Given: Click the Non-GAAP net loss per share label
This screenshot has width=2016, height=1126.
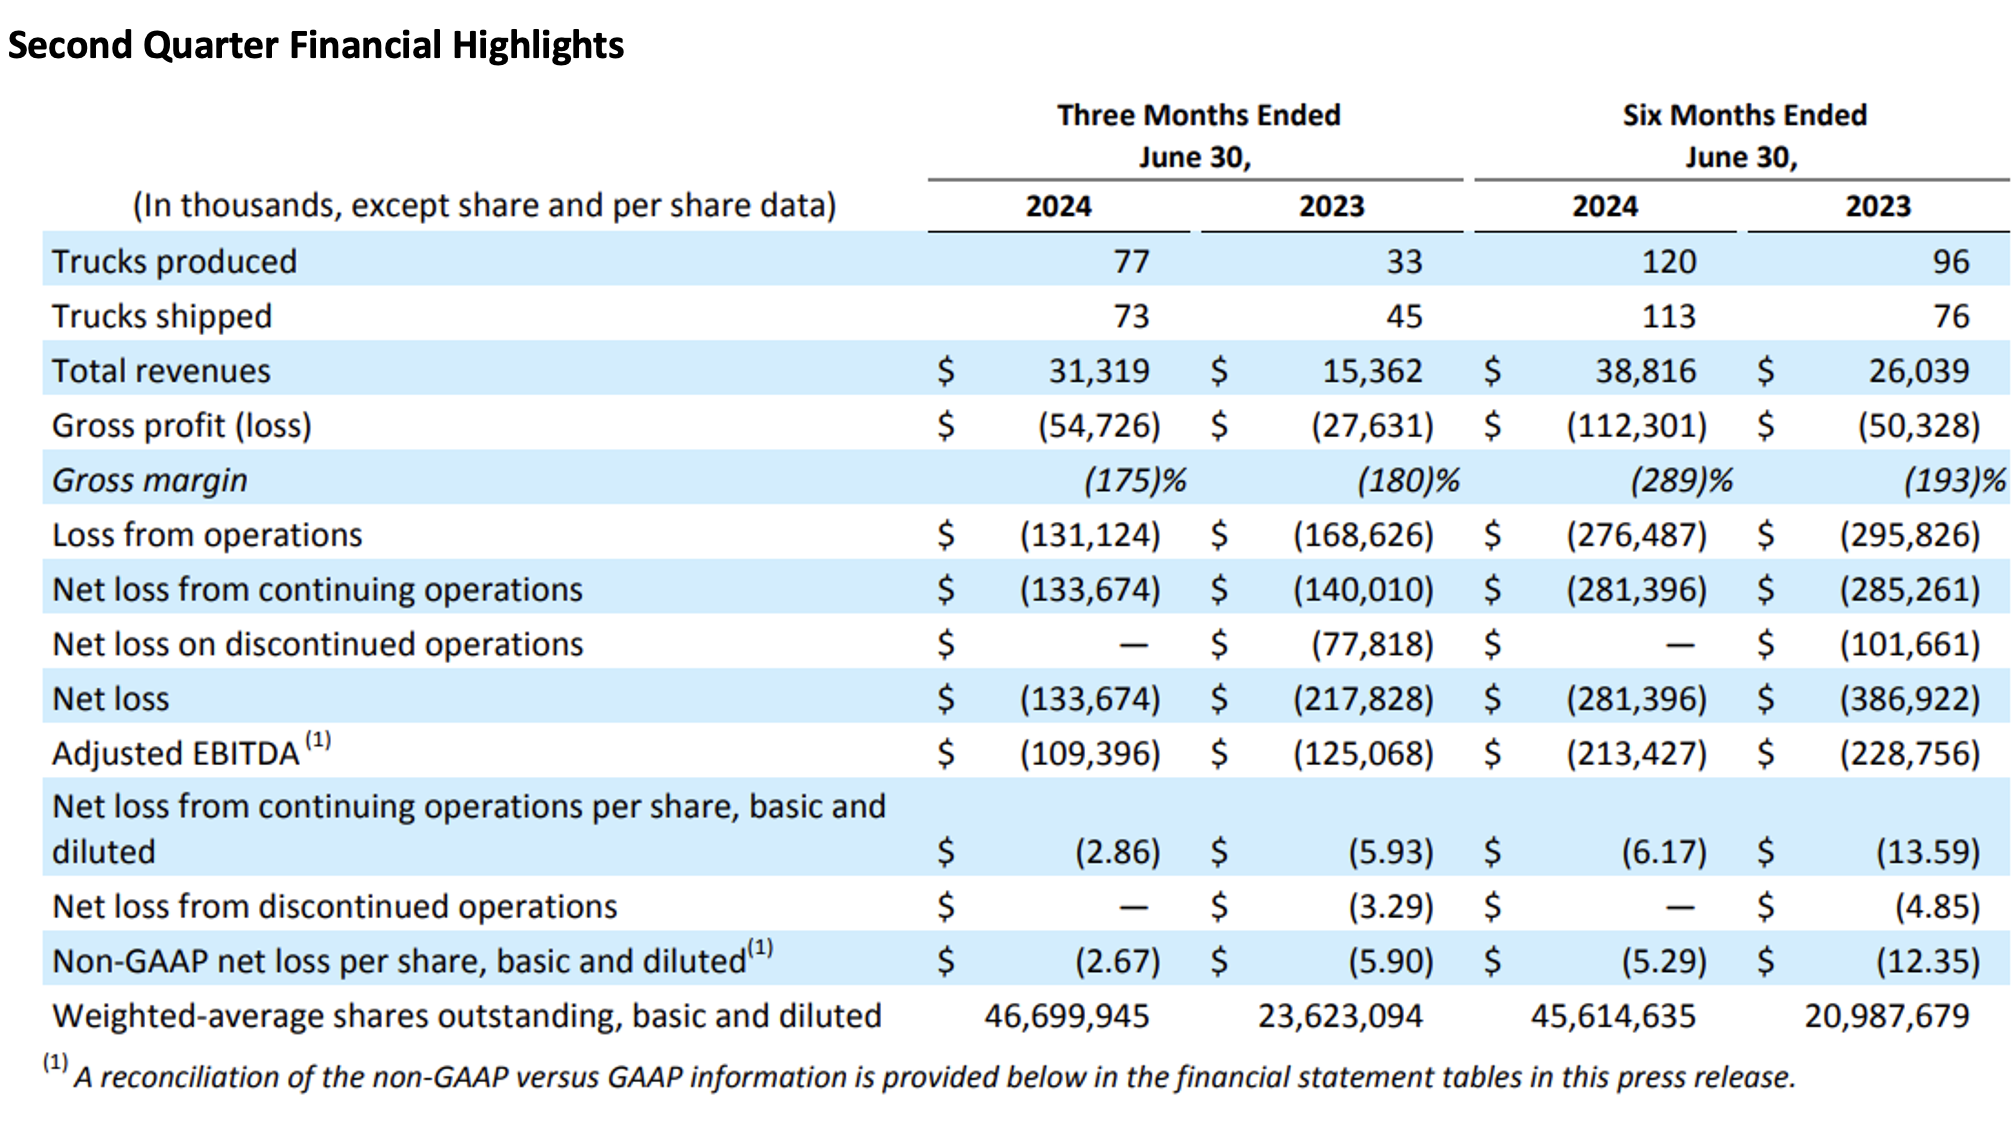Looking at the screenshot, I should click(x=412, y=959).
